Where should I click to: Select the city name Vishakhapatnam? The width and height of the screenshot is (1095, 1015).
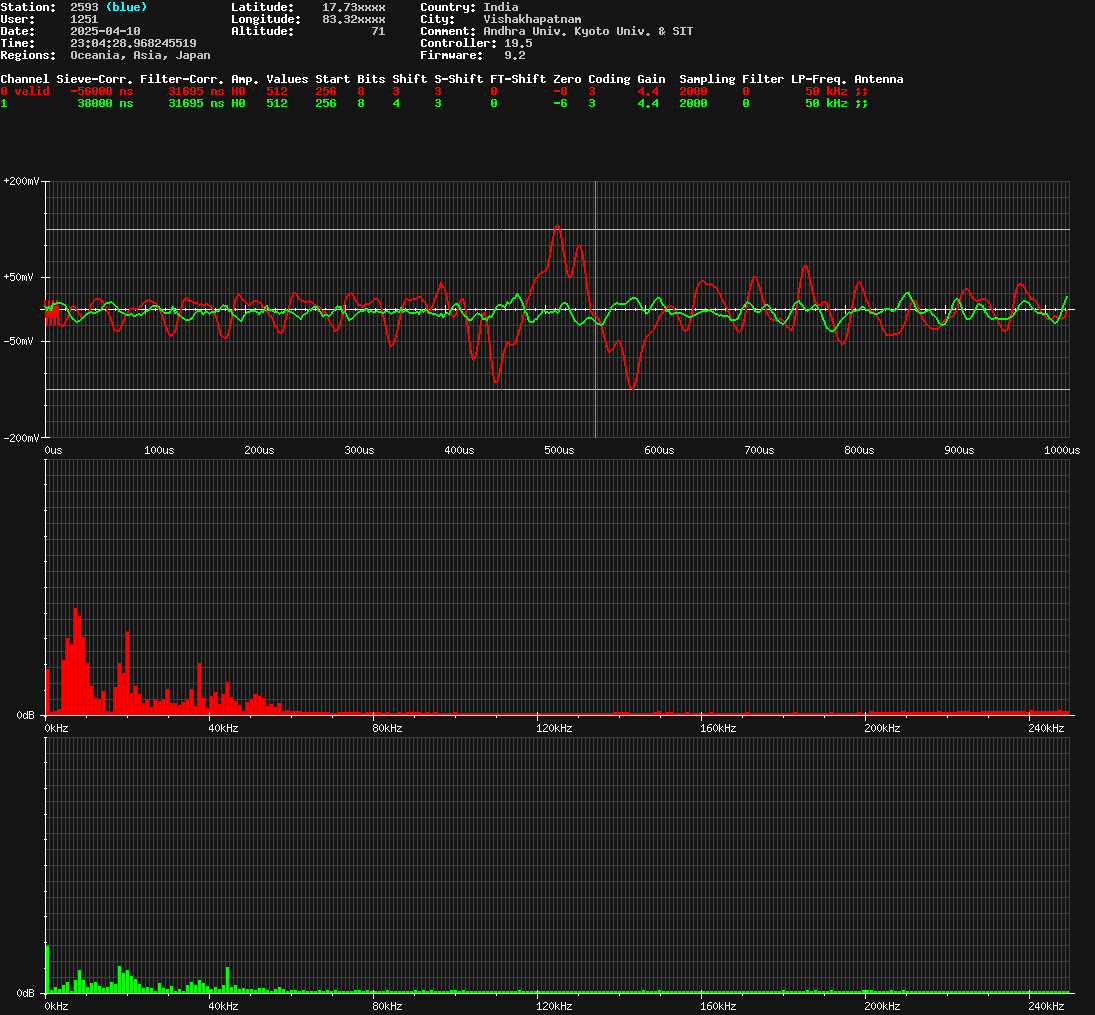[532, 19]
